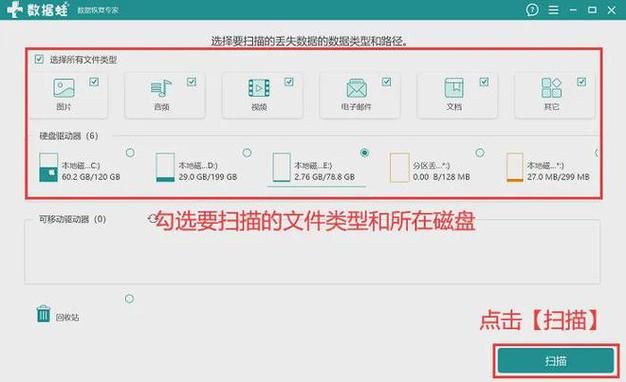Uncheck the 文档 (documents) checkbox
This screenshot has height=382, width=626.
click(x=484, y=82)
